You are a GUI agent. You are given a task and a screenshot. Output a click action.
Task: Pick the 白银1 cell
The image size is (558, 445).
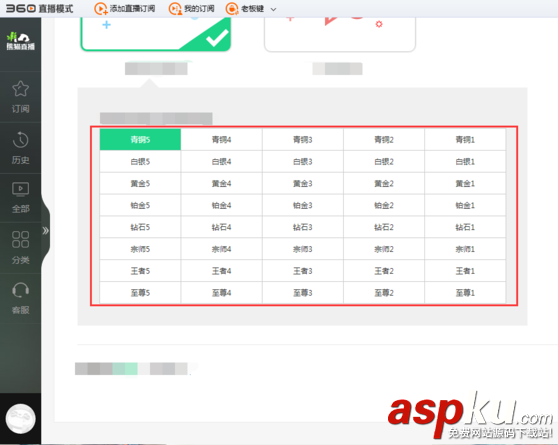pyautogui.click(x=465, y=162)
